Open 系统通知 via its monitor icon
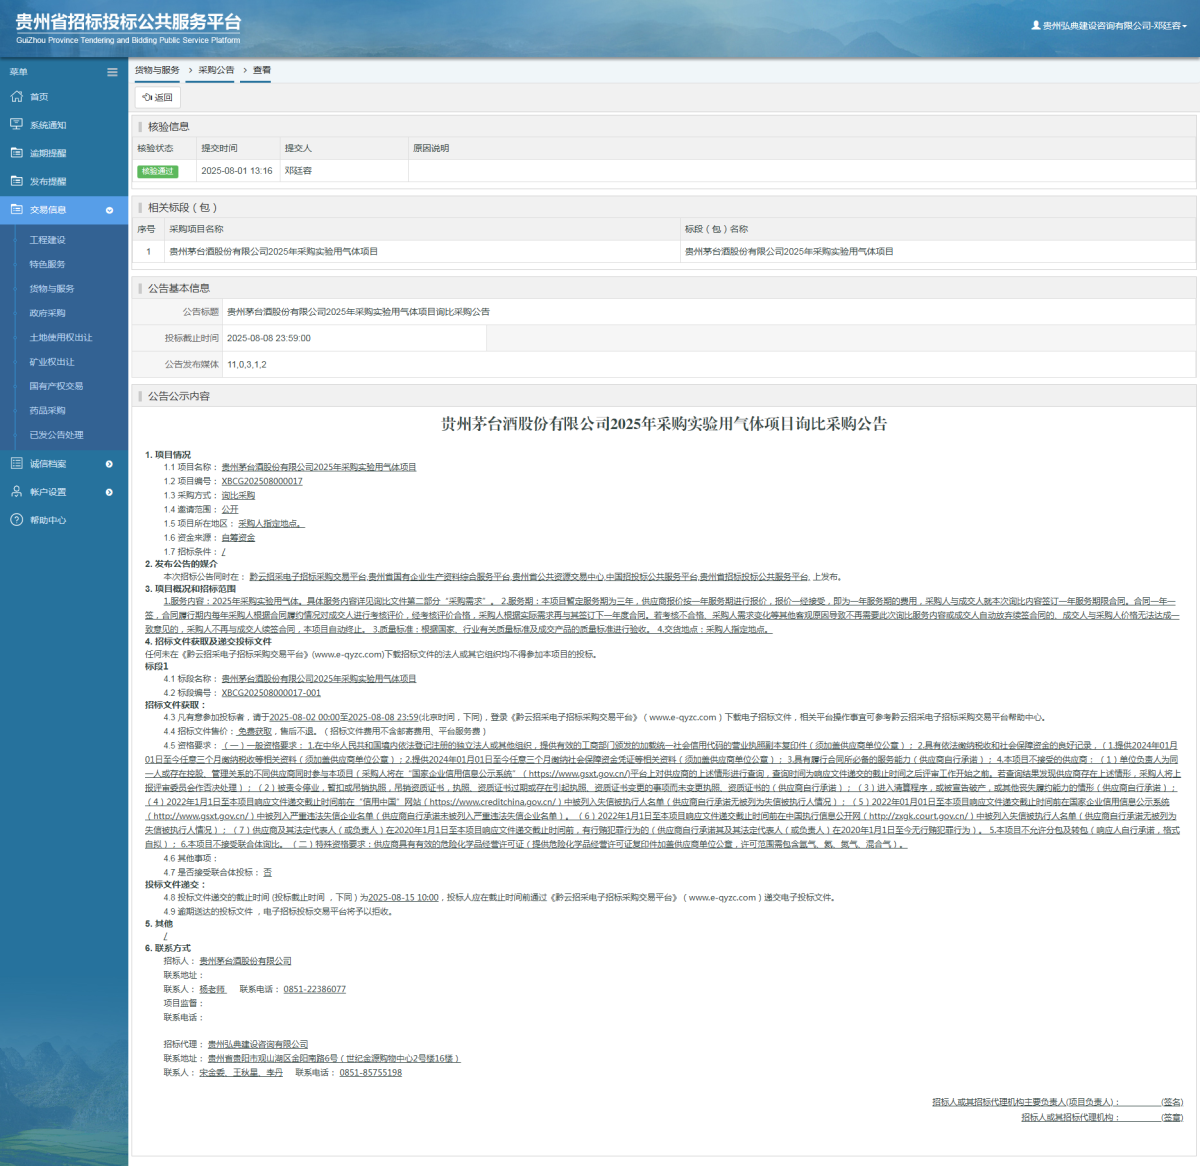Screen dimensions: 1200x1166 (16, 125)
